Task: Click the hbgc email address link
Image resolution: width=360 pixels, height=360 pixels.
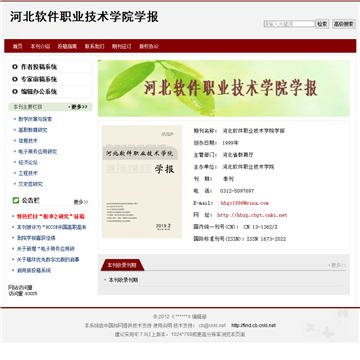Action: [244, 203]
